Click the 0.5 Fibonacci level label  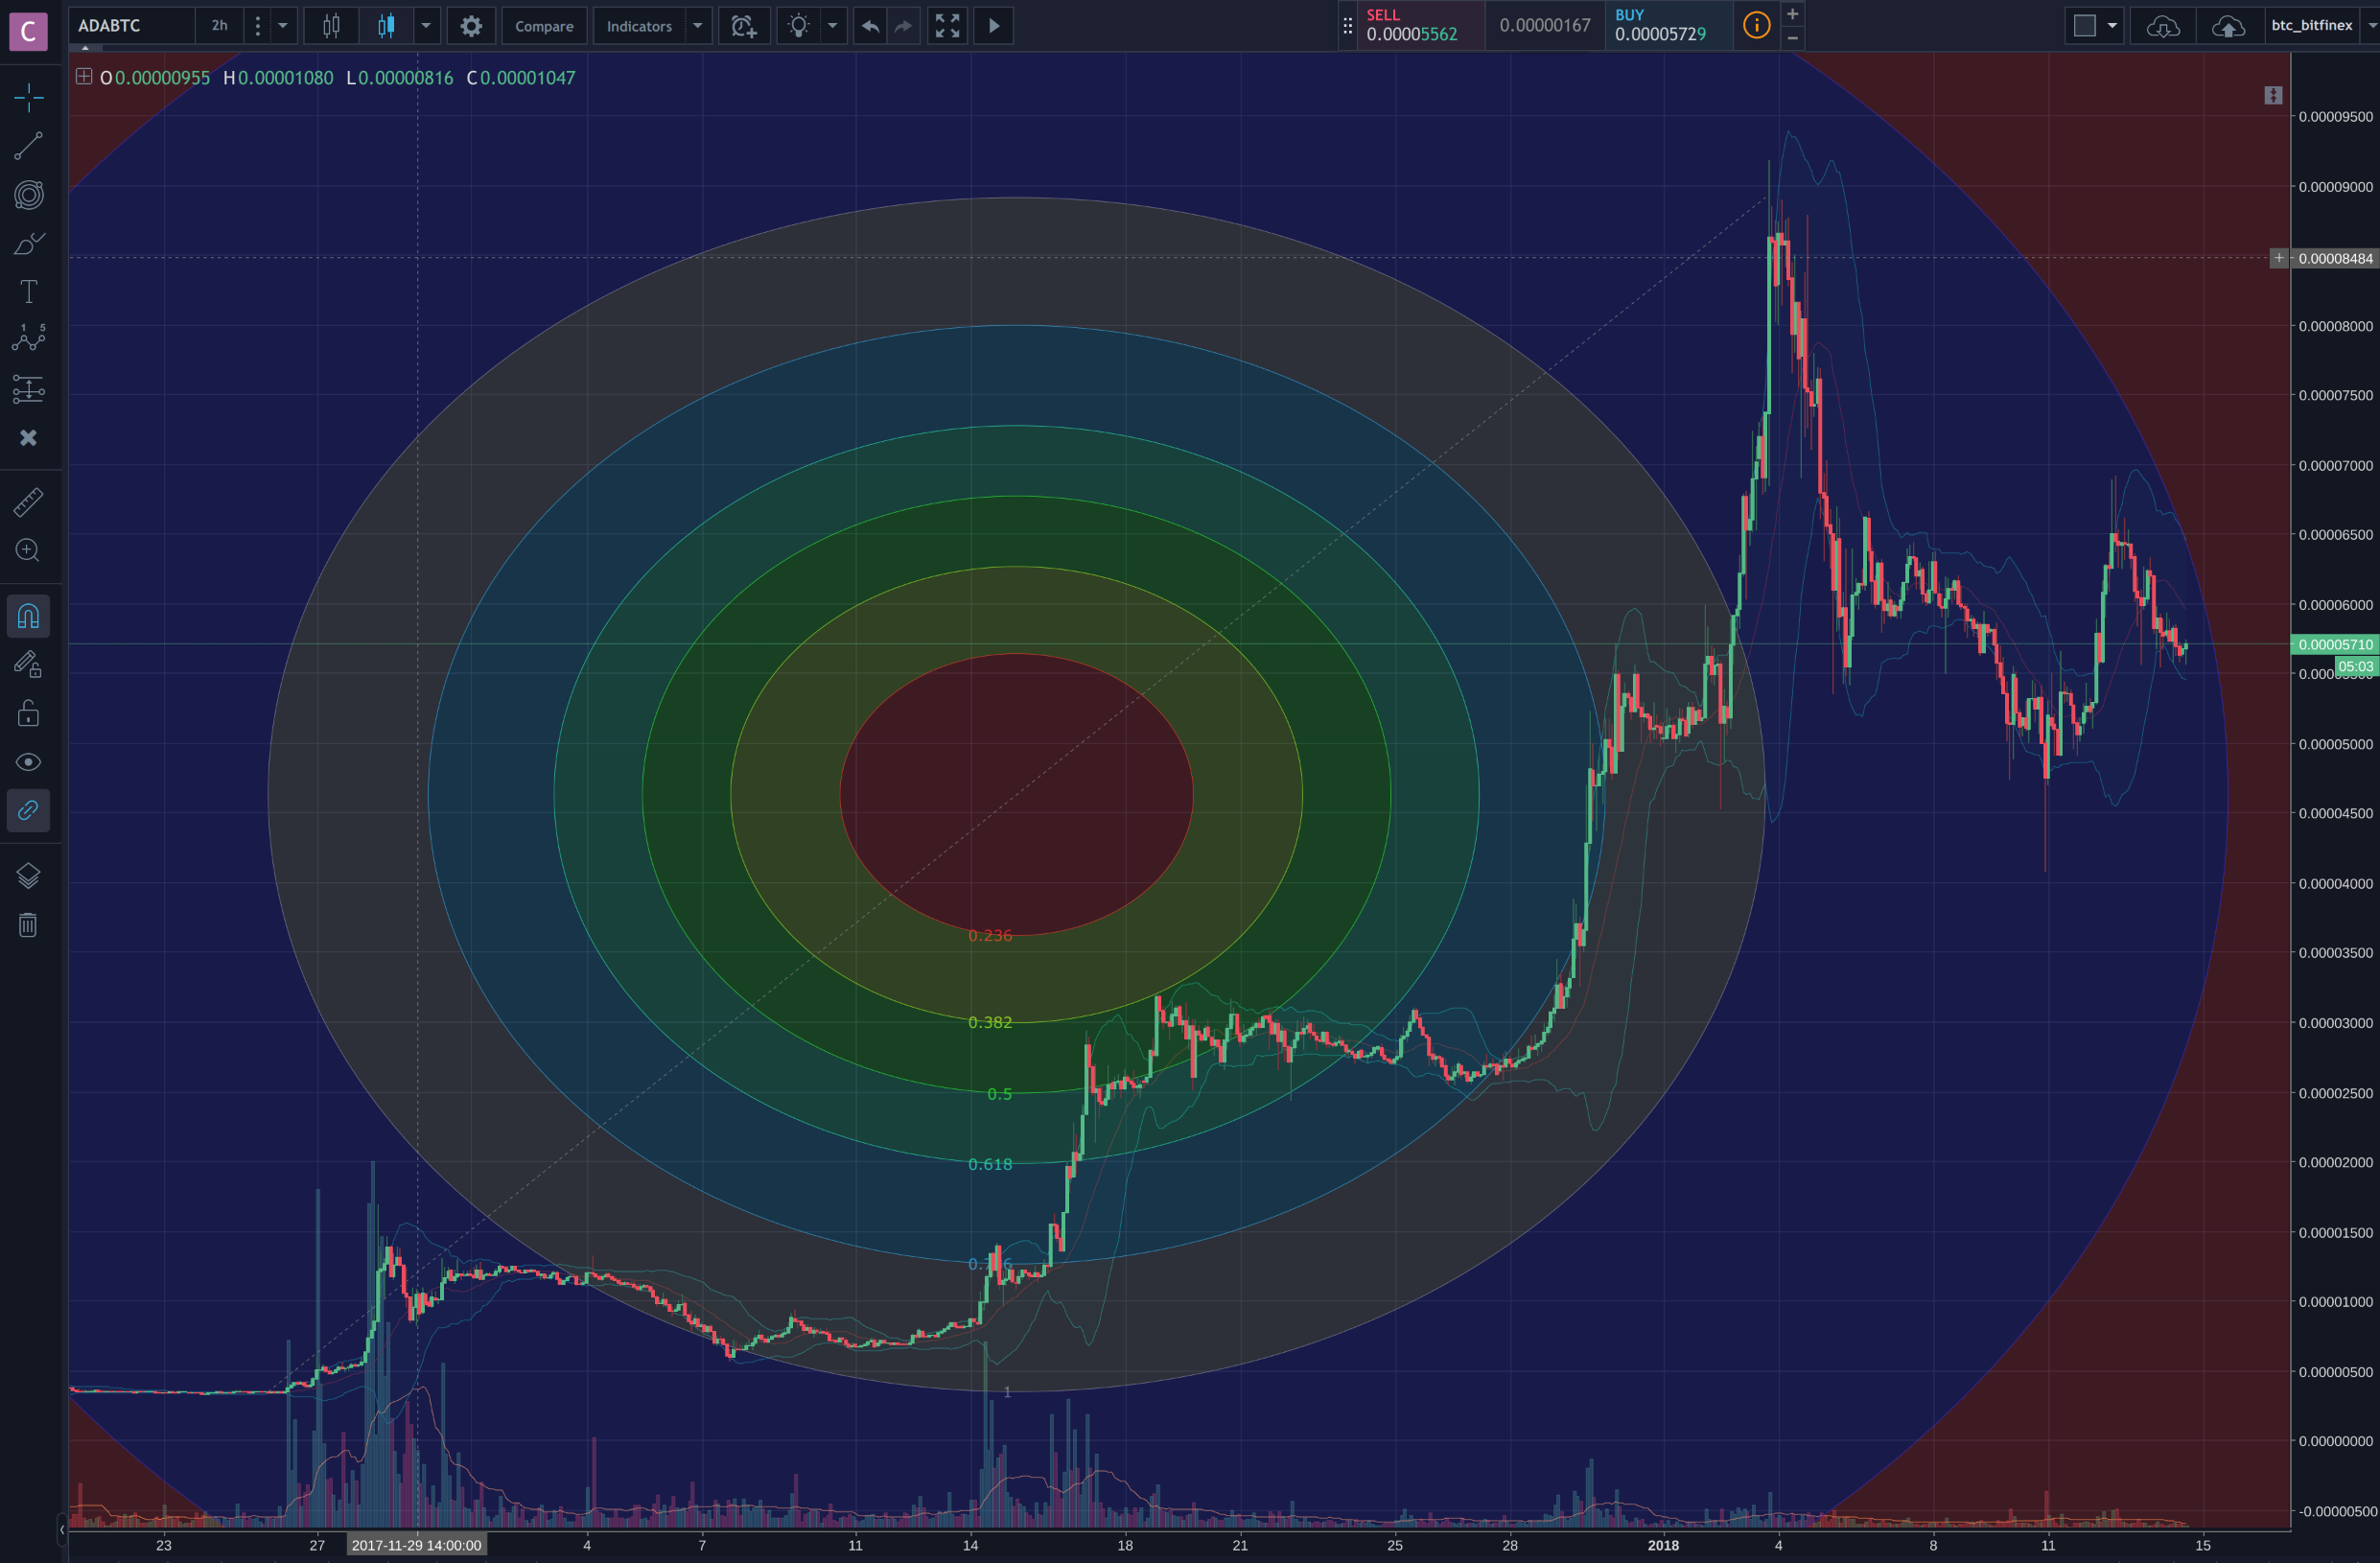(x=1000, y=1094)
